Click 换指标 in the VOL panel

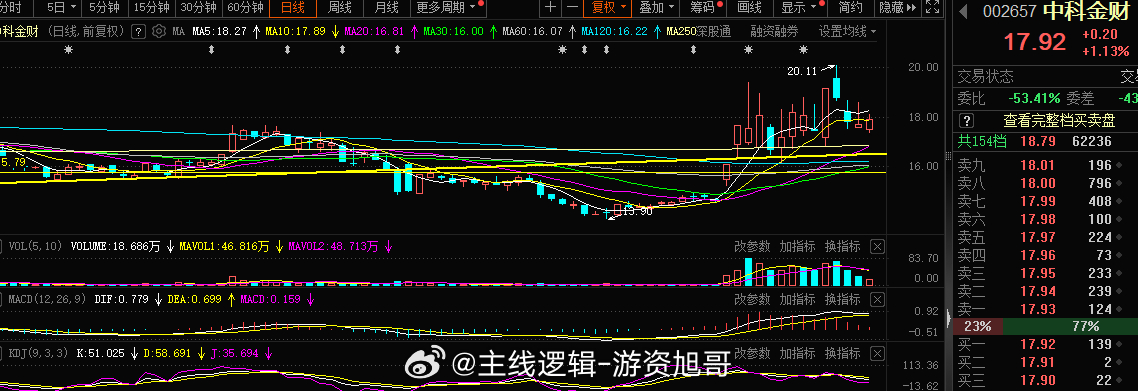tap(843, 247)
